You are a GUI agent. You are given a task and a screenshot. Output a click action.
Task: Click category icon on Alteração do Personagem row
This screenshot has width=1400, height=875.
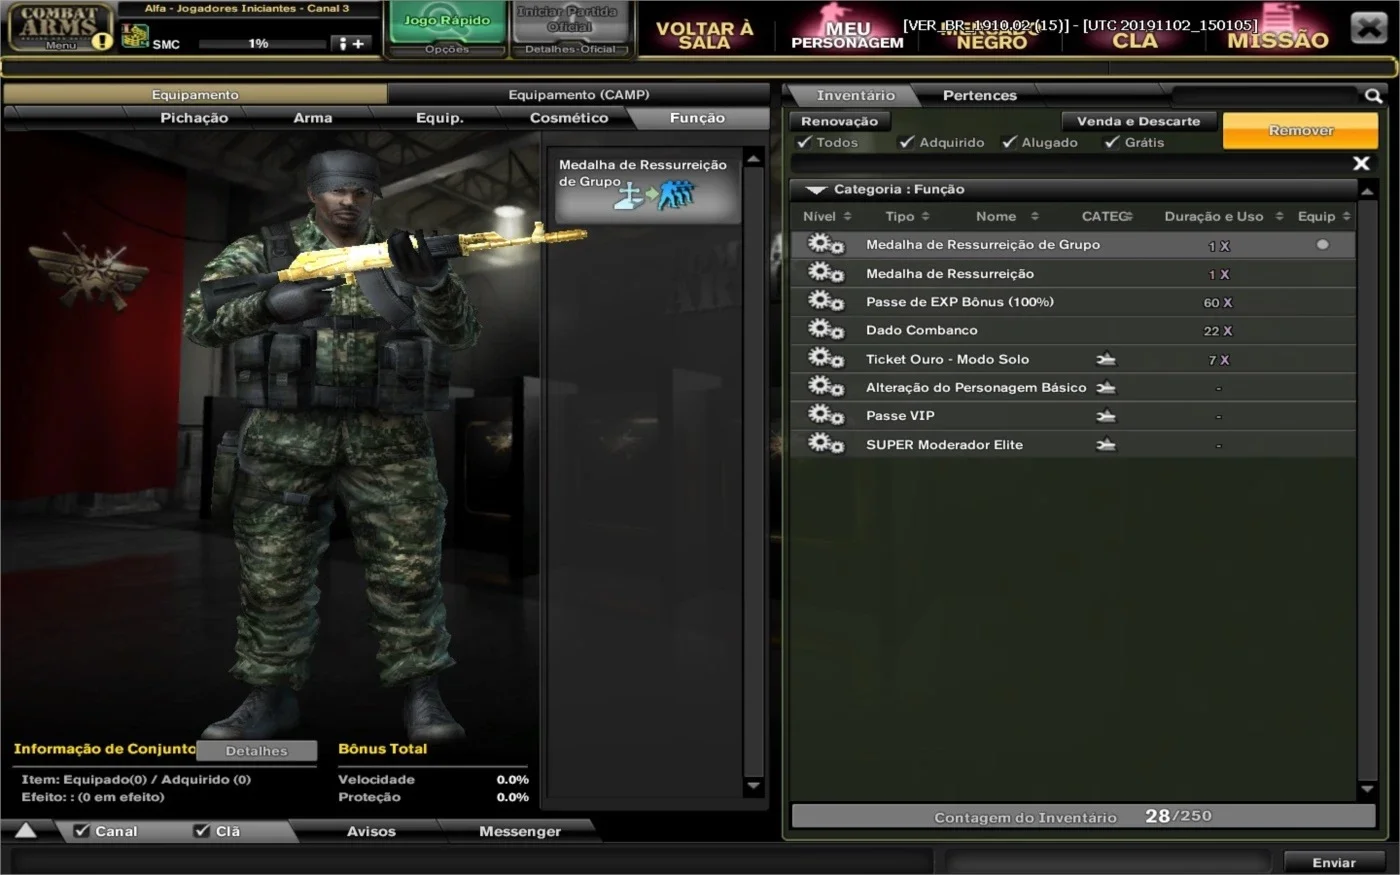[1106, 387]
